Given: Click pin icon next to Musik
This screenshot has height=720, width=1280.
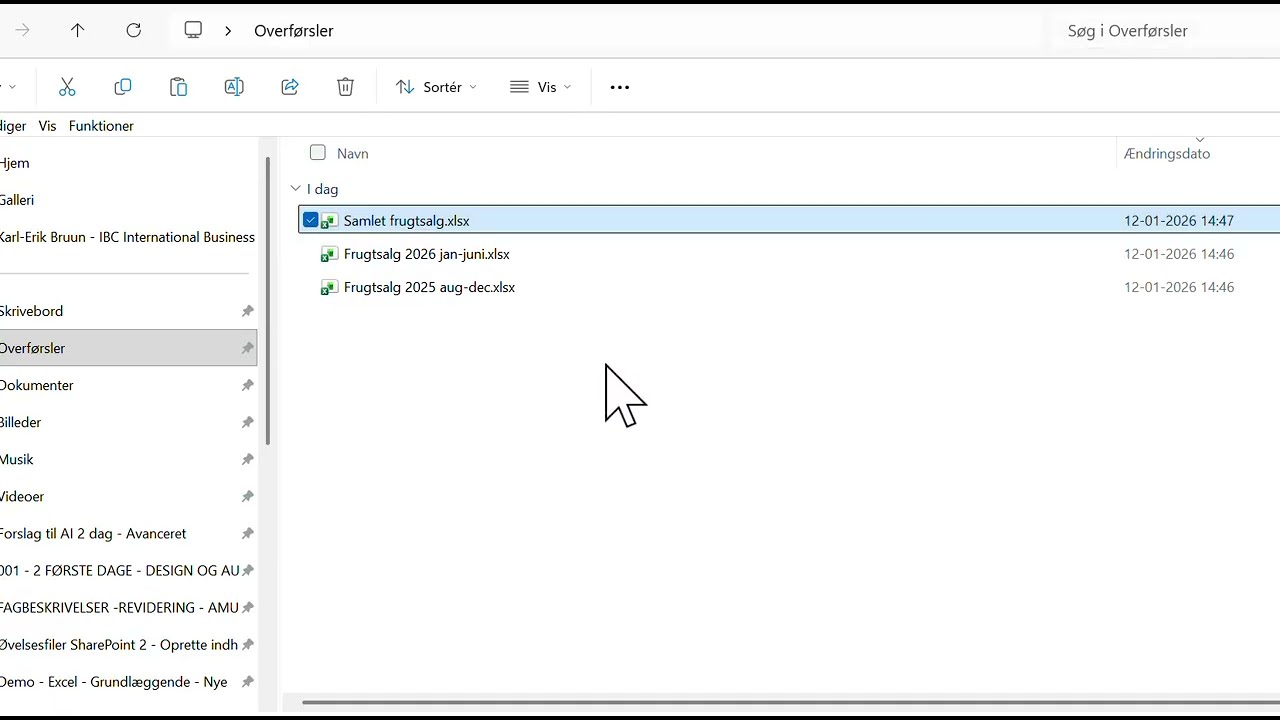Looking at the screenshot, I should [247, 459].
